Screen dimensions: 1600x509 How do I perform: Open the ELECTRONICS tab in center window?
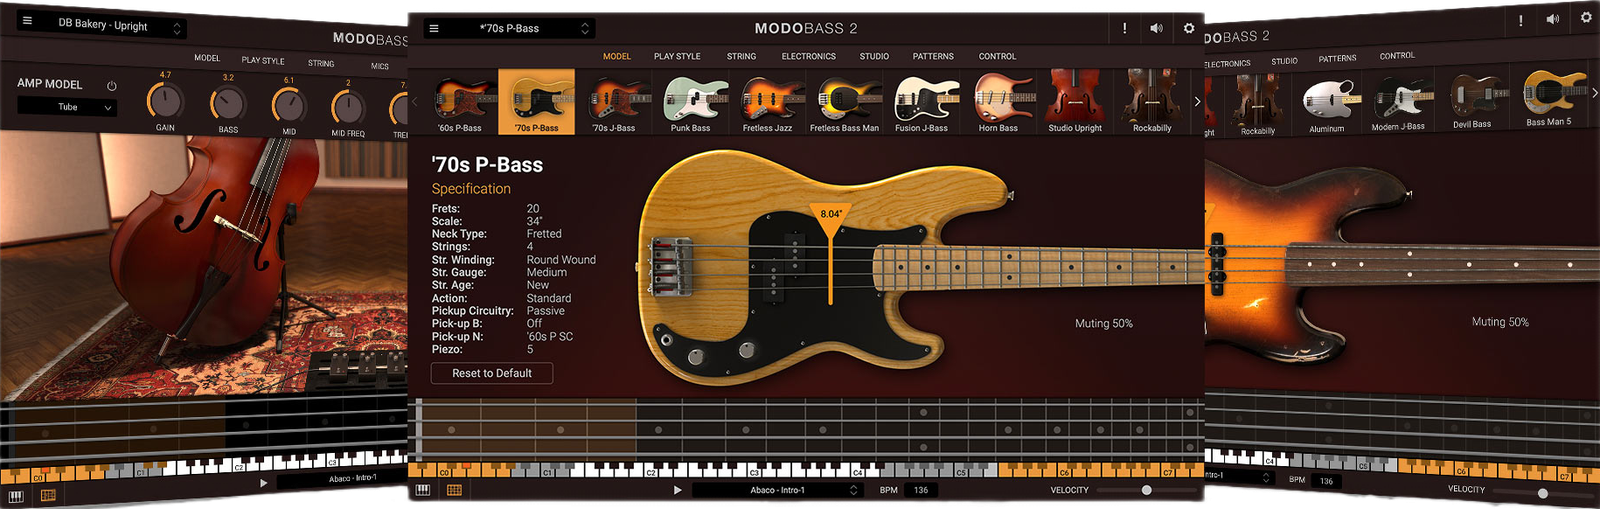(808, 56)
